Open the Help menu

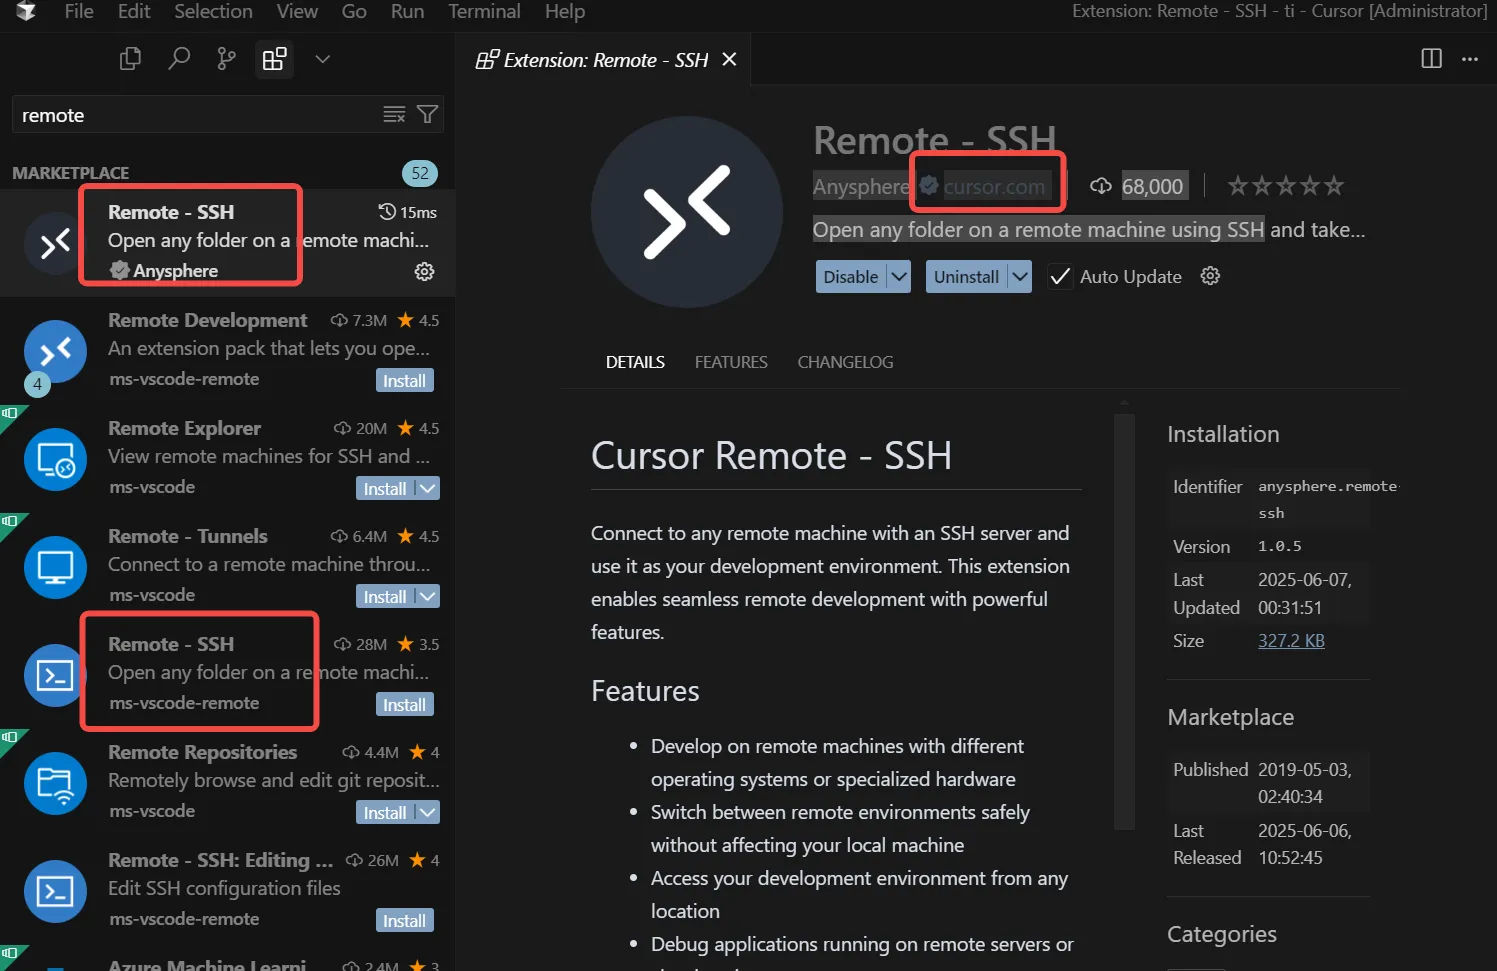[x=565, y=12]
